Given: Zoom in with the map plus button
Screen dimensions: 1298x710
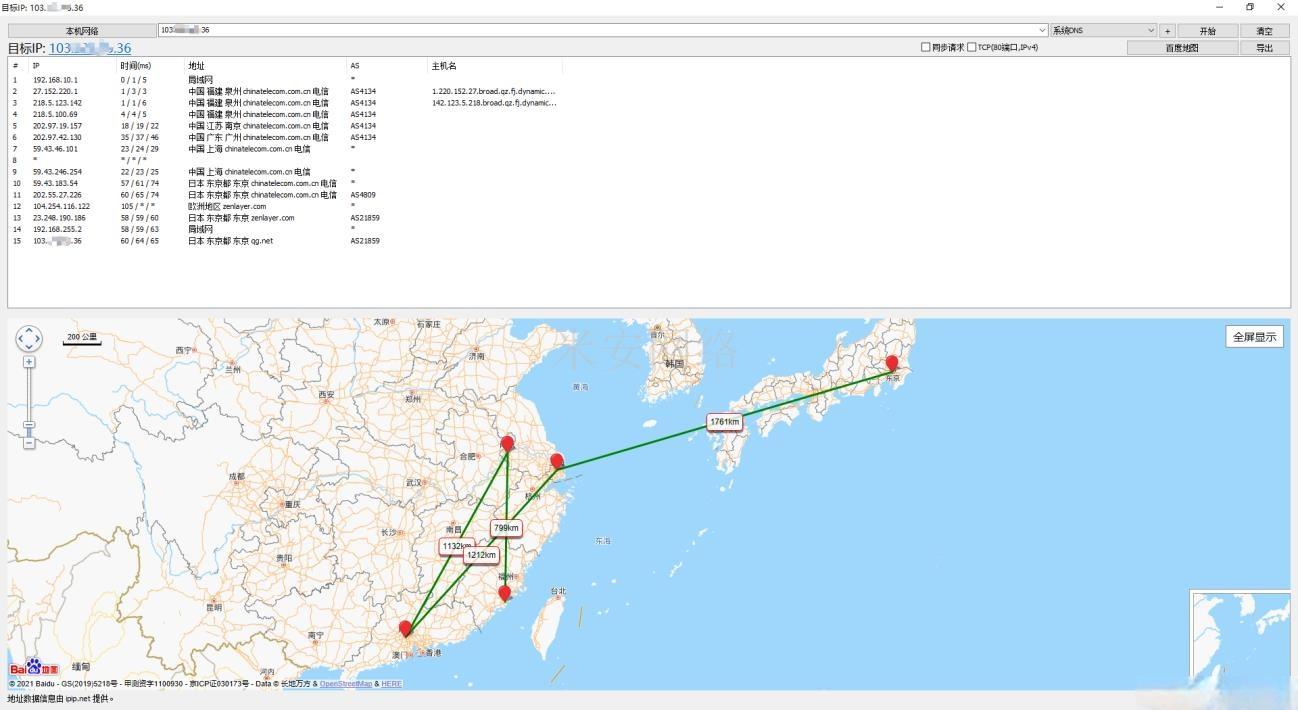Looking at the screenshot, I should pos(29,362).
